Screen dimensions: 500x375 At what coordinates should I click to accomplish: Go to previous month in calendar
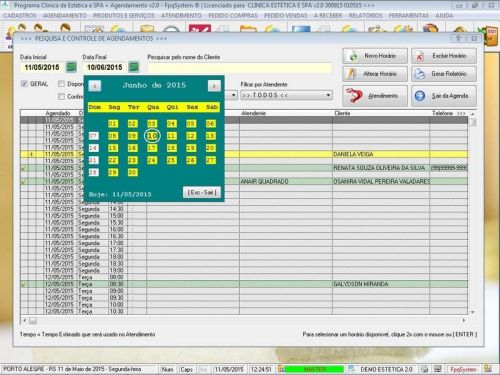95,86
